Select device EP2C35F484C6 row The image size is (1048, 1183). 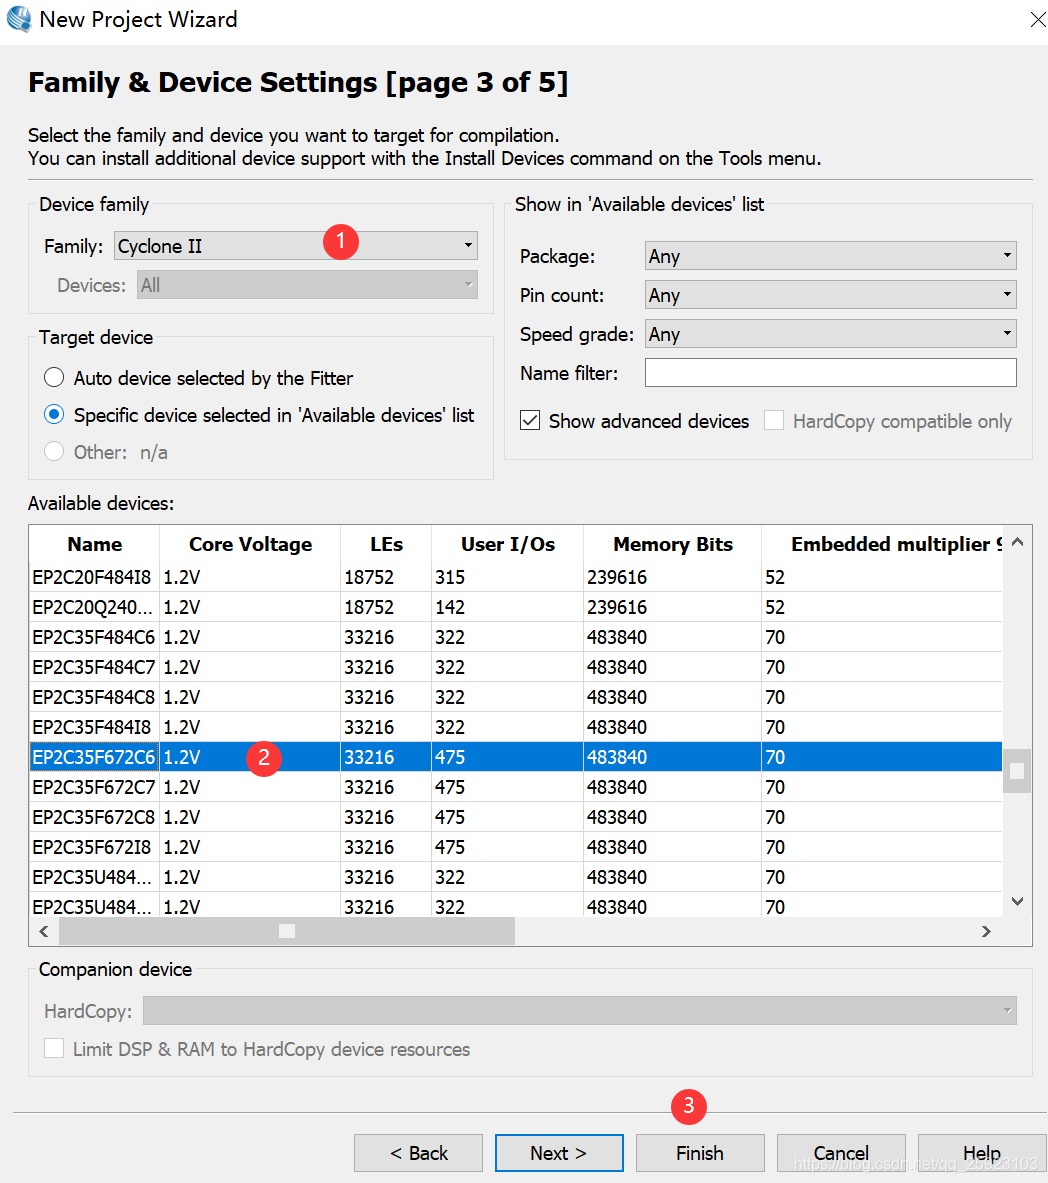coord(516,637)
